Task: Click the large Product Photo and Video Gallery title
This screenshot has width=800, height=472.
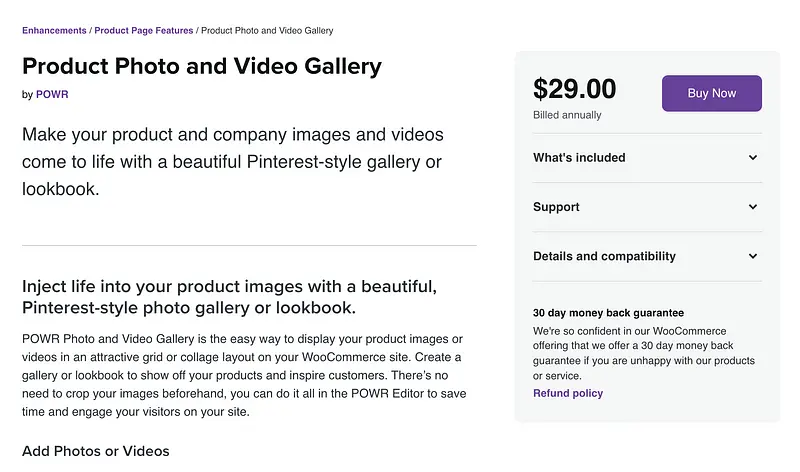Action: point(202,67)
